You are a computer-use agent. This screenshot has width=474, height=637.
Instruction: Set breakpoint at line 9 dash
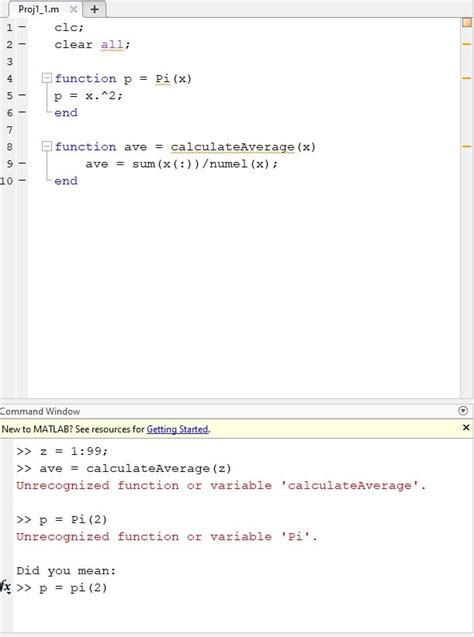(22, 163)
